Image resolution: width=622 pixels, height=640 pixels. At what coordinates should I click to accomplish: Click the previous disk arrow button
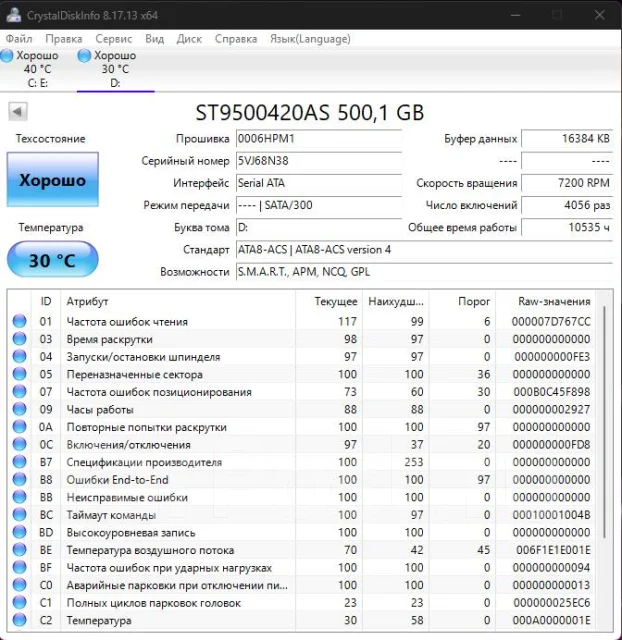coord(18,111)
